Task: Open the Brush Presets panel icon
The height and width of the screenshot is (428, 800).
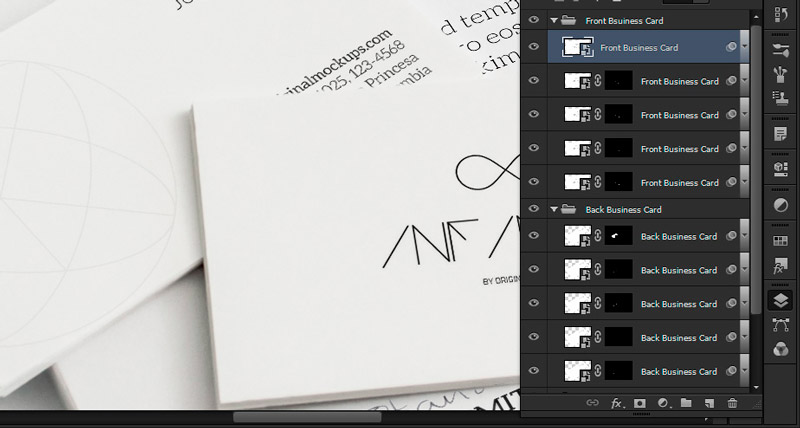Action: [x=781, y=49]
